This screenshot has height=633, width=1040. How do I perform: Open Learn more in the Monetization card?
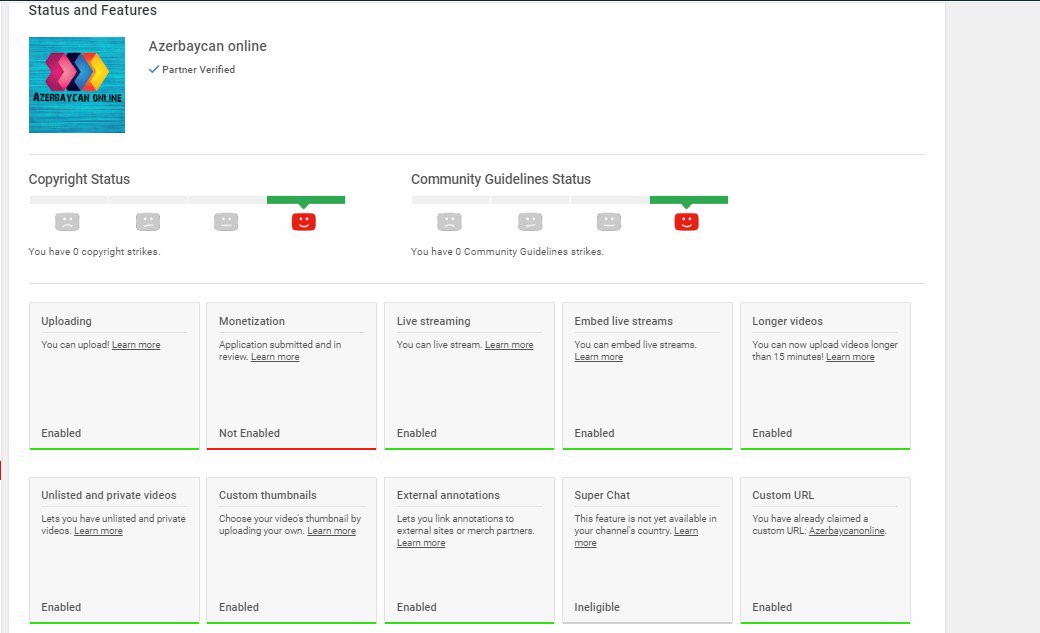tap(275, 357)
